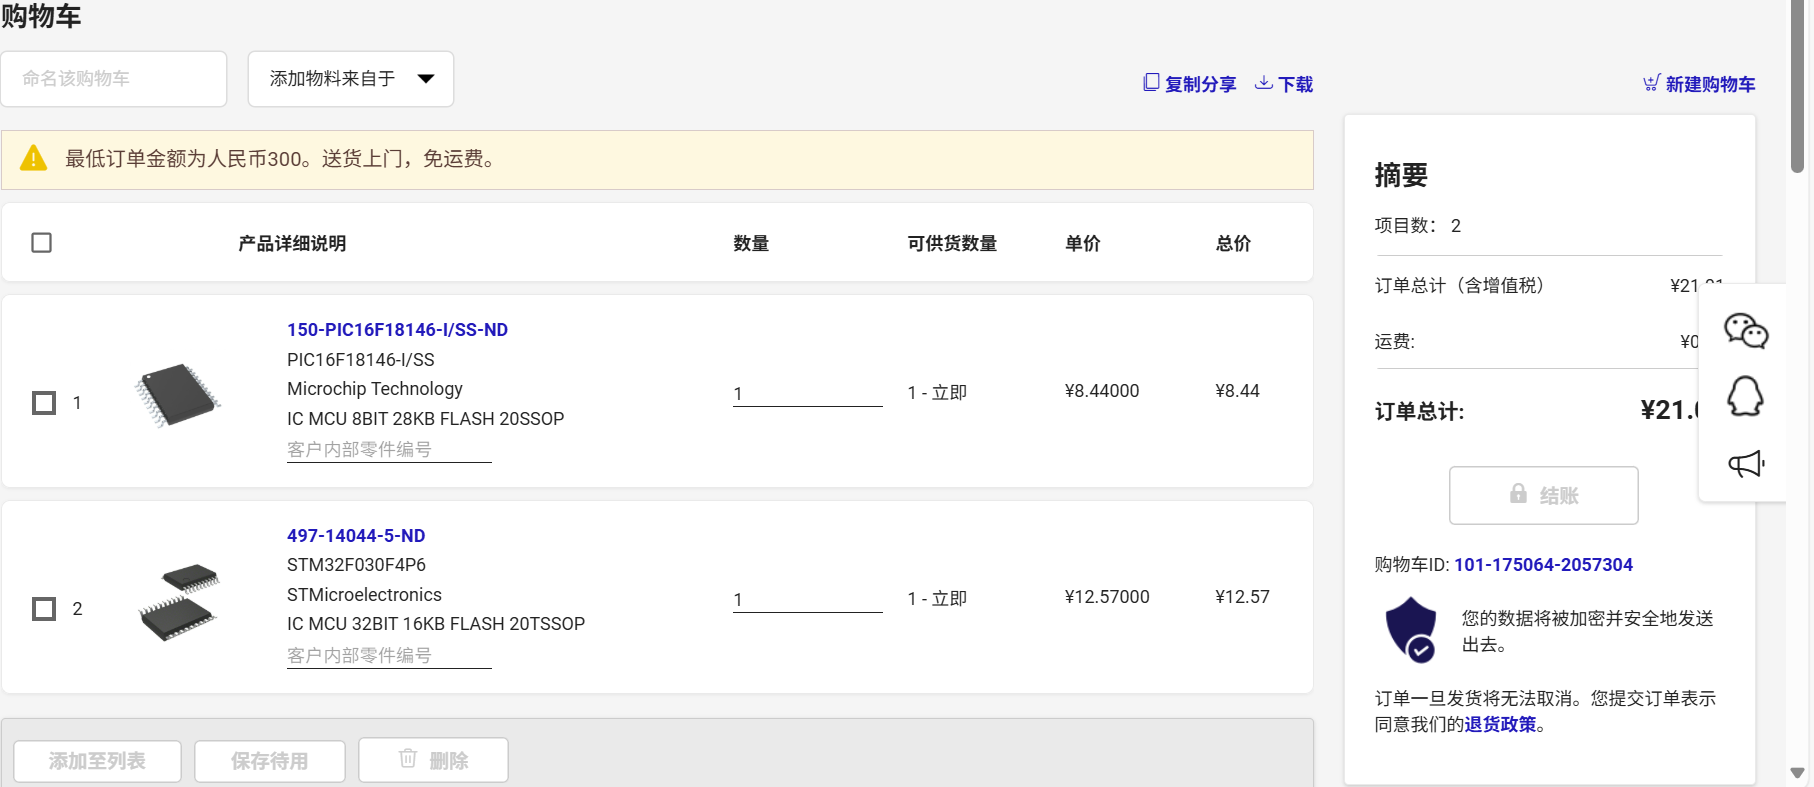Click unit price ¥12.57000

tap(1107, 597)
